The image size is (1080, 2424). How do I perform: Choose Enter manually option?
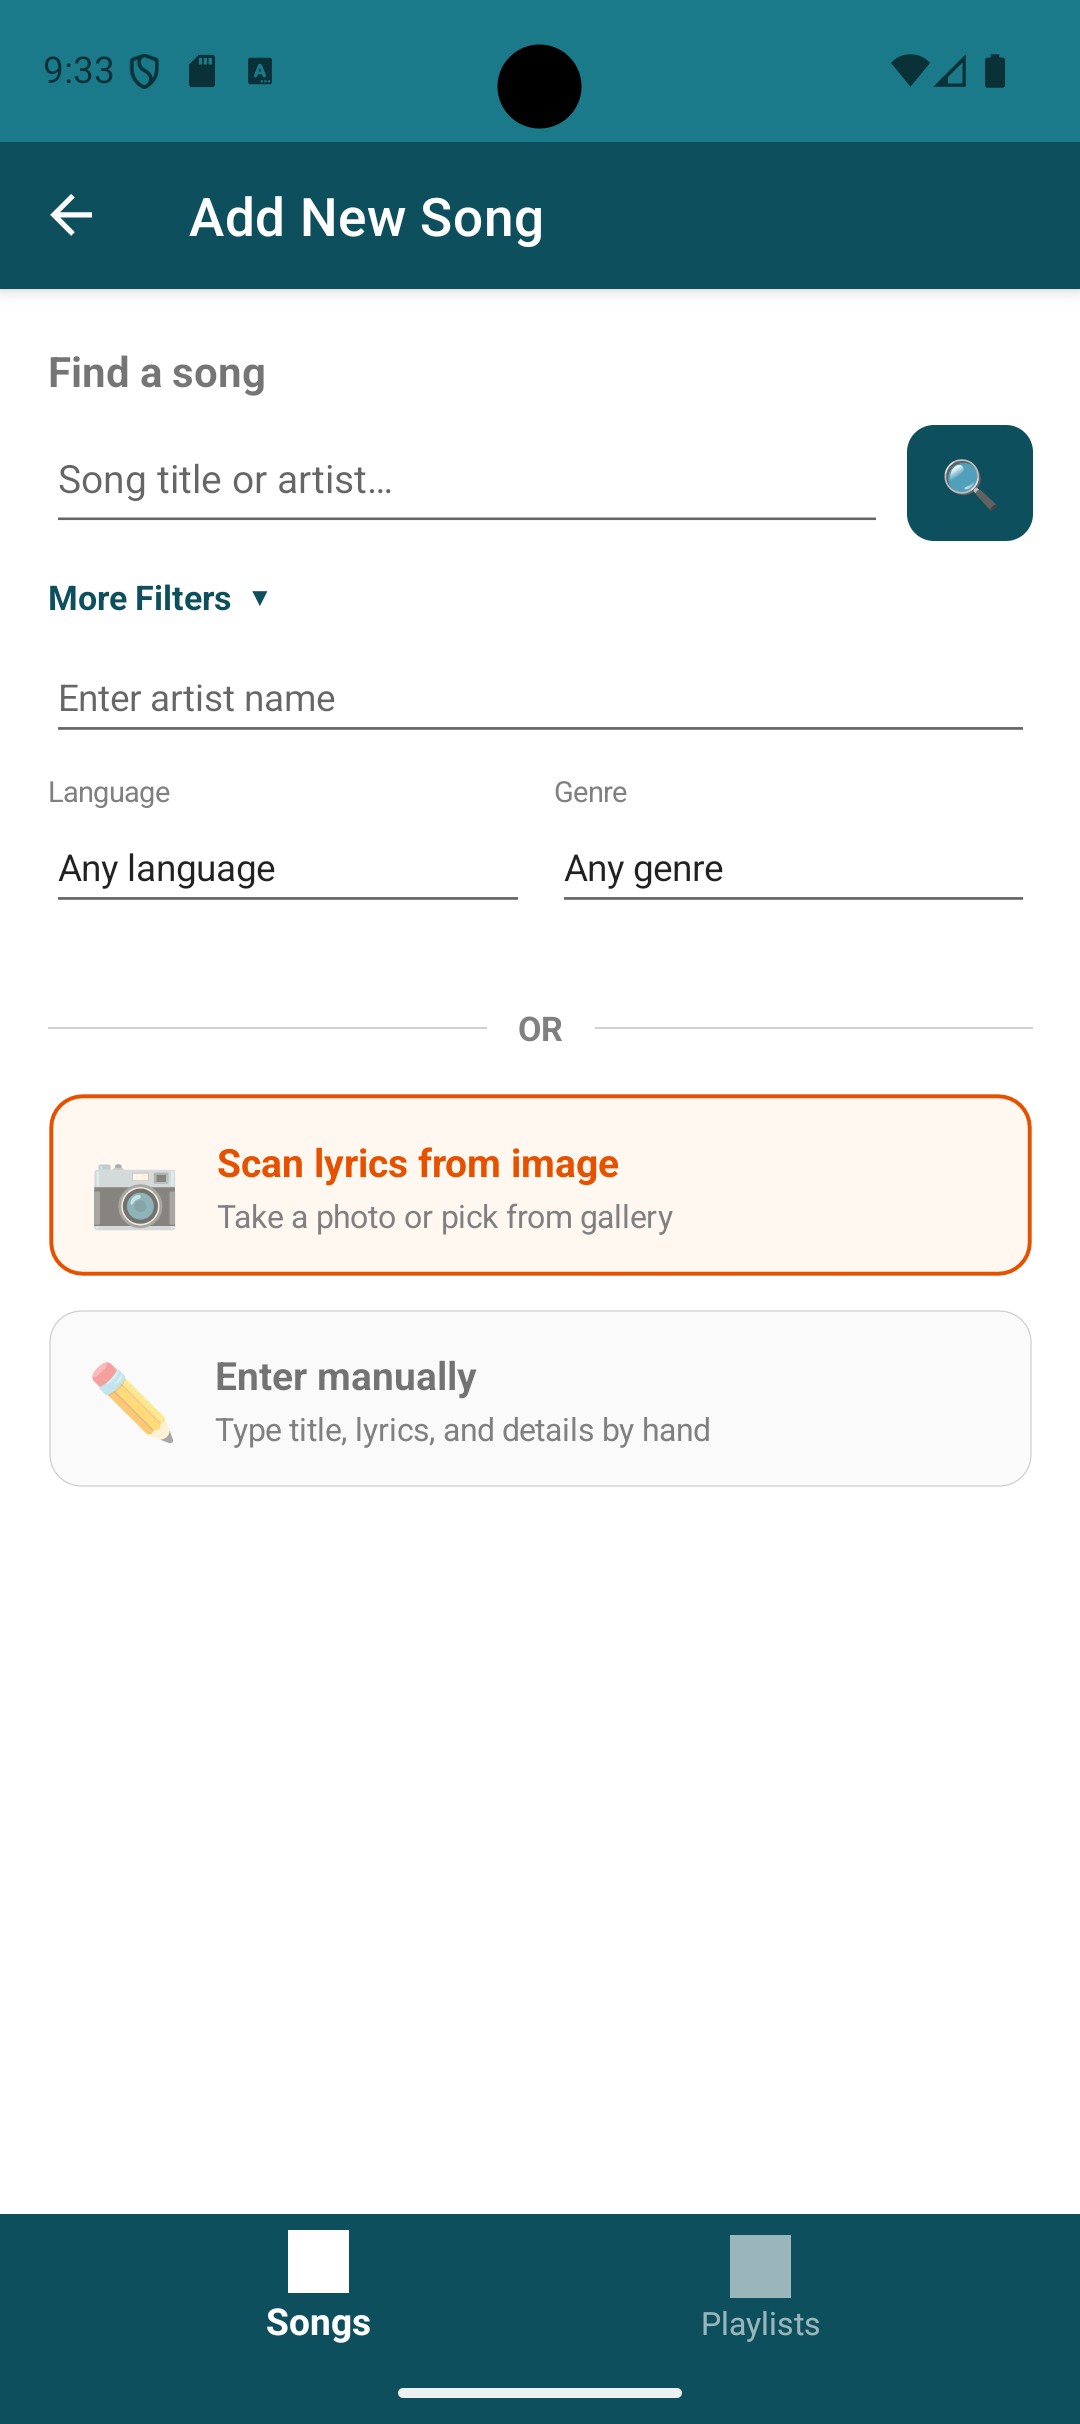[x=540, y=1398]
